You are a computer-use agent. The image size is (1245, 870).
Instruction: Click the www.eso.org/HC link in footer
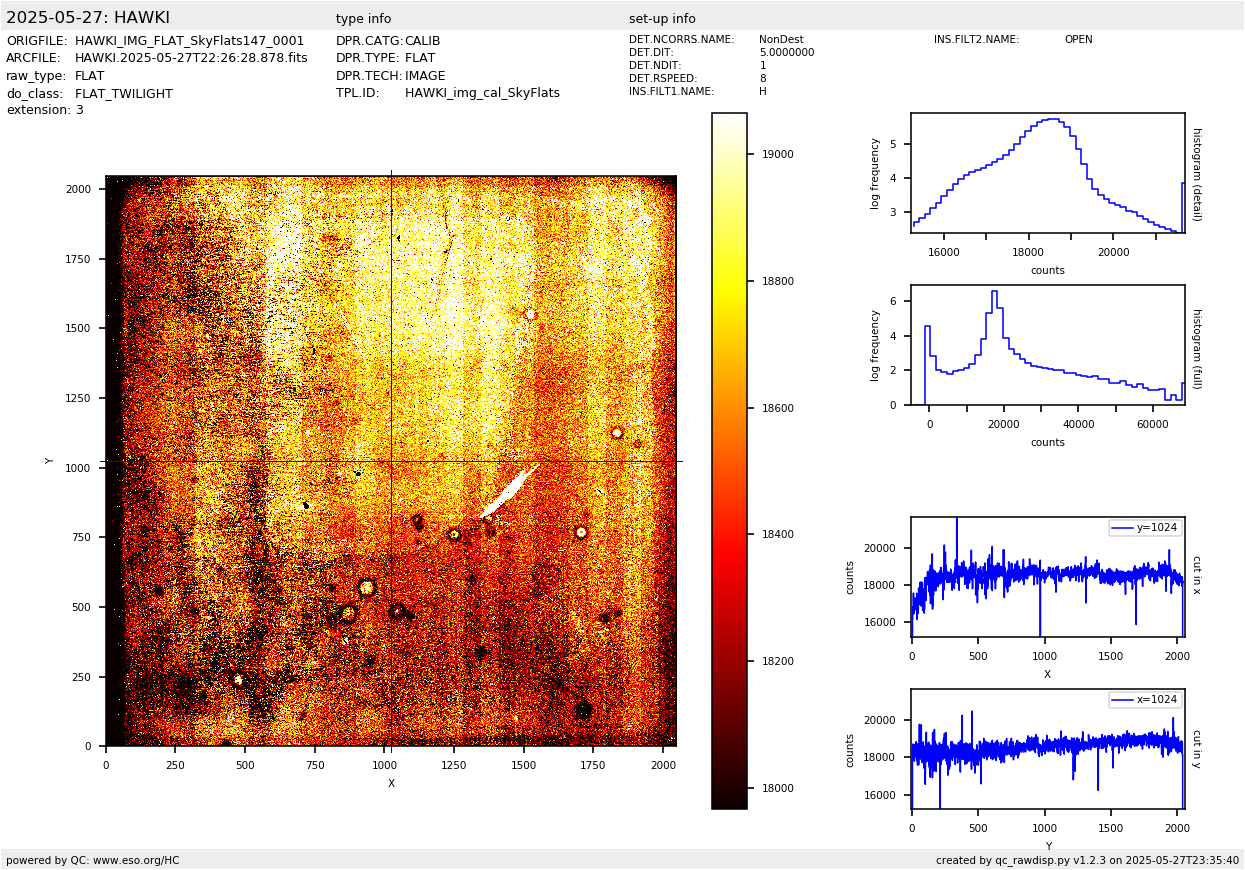[x=136, y=860]
